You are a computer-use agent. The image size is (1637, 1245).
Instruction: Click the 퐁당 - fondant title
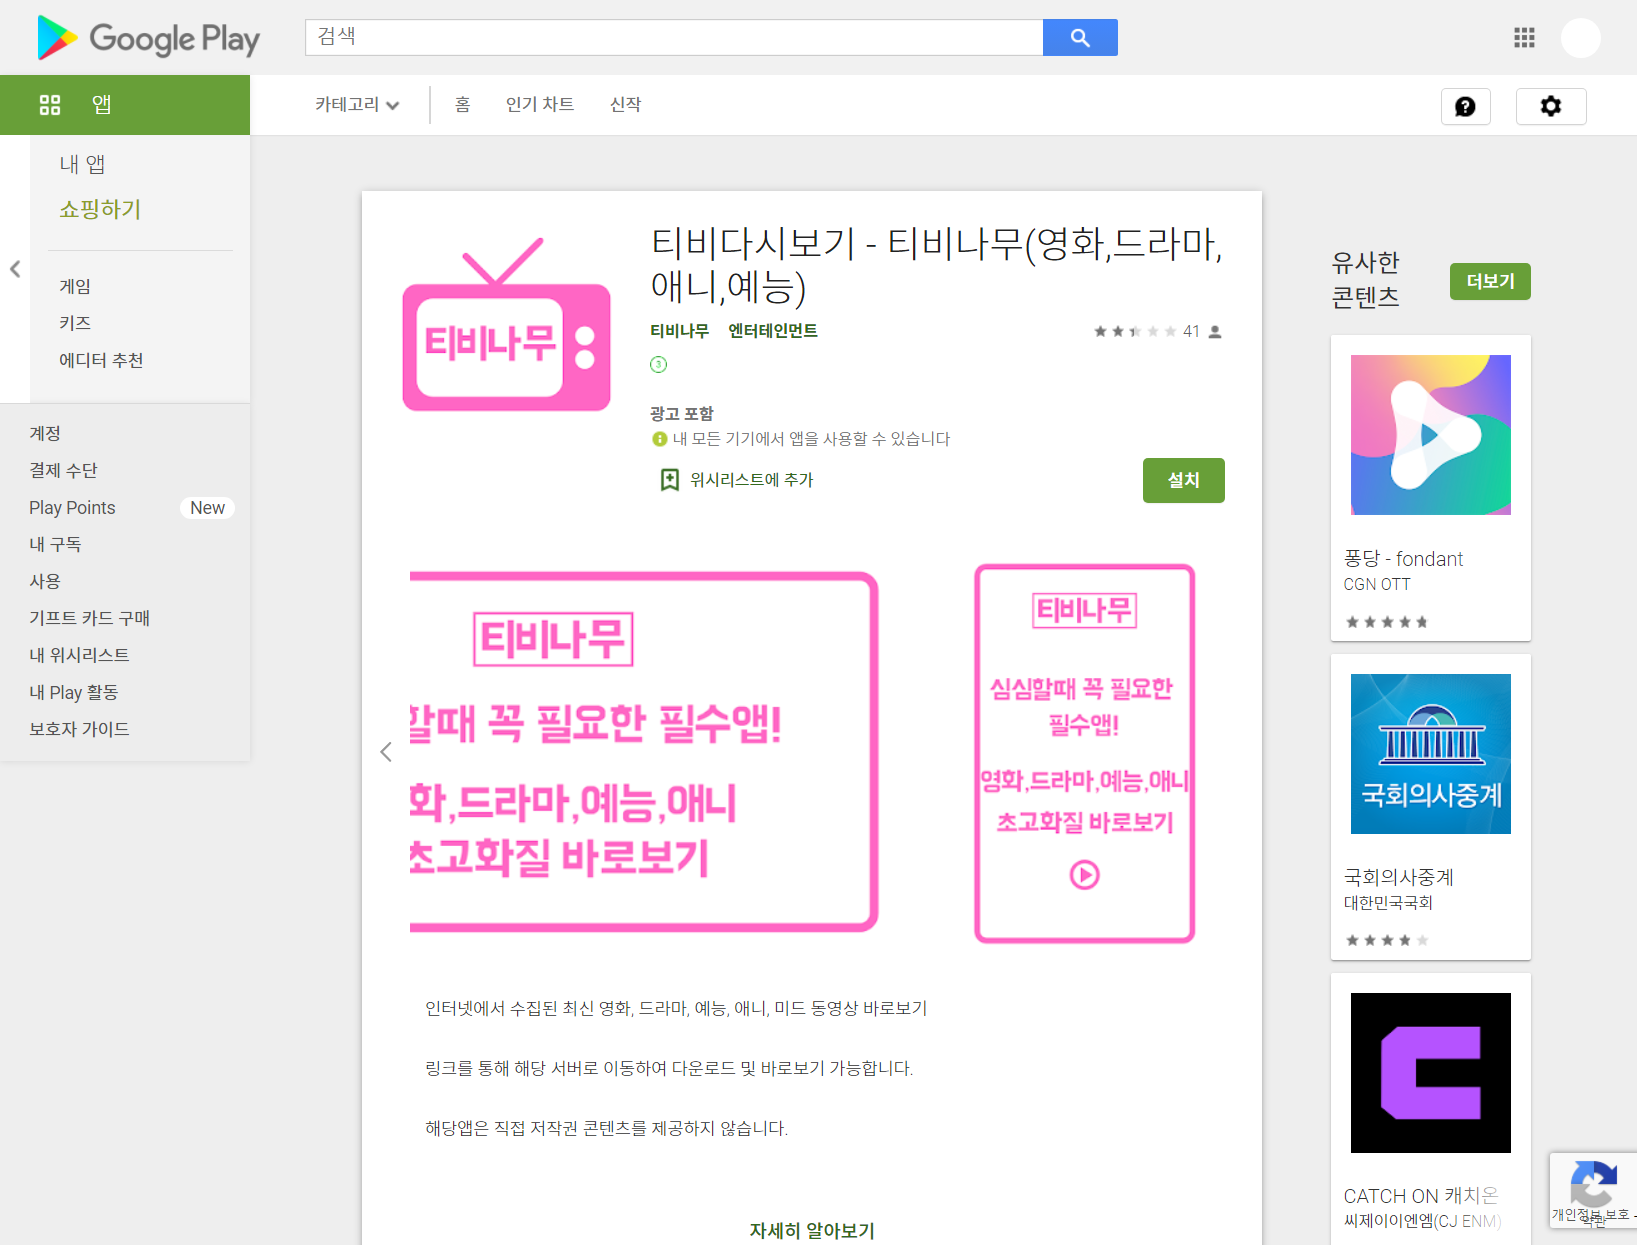pos(1403,559)
